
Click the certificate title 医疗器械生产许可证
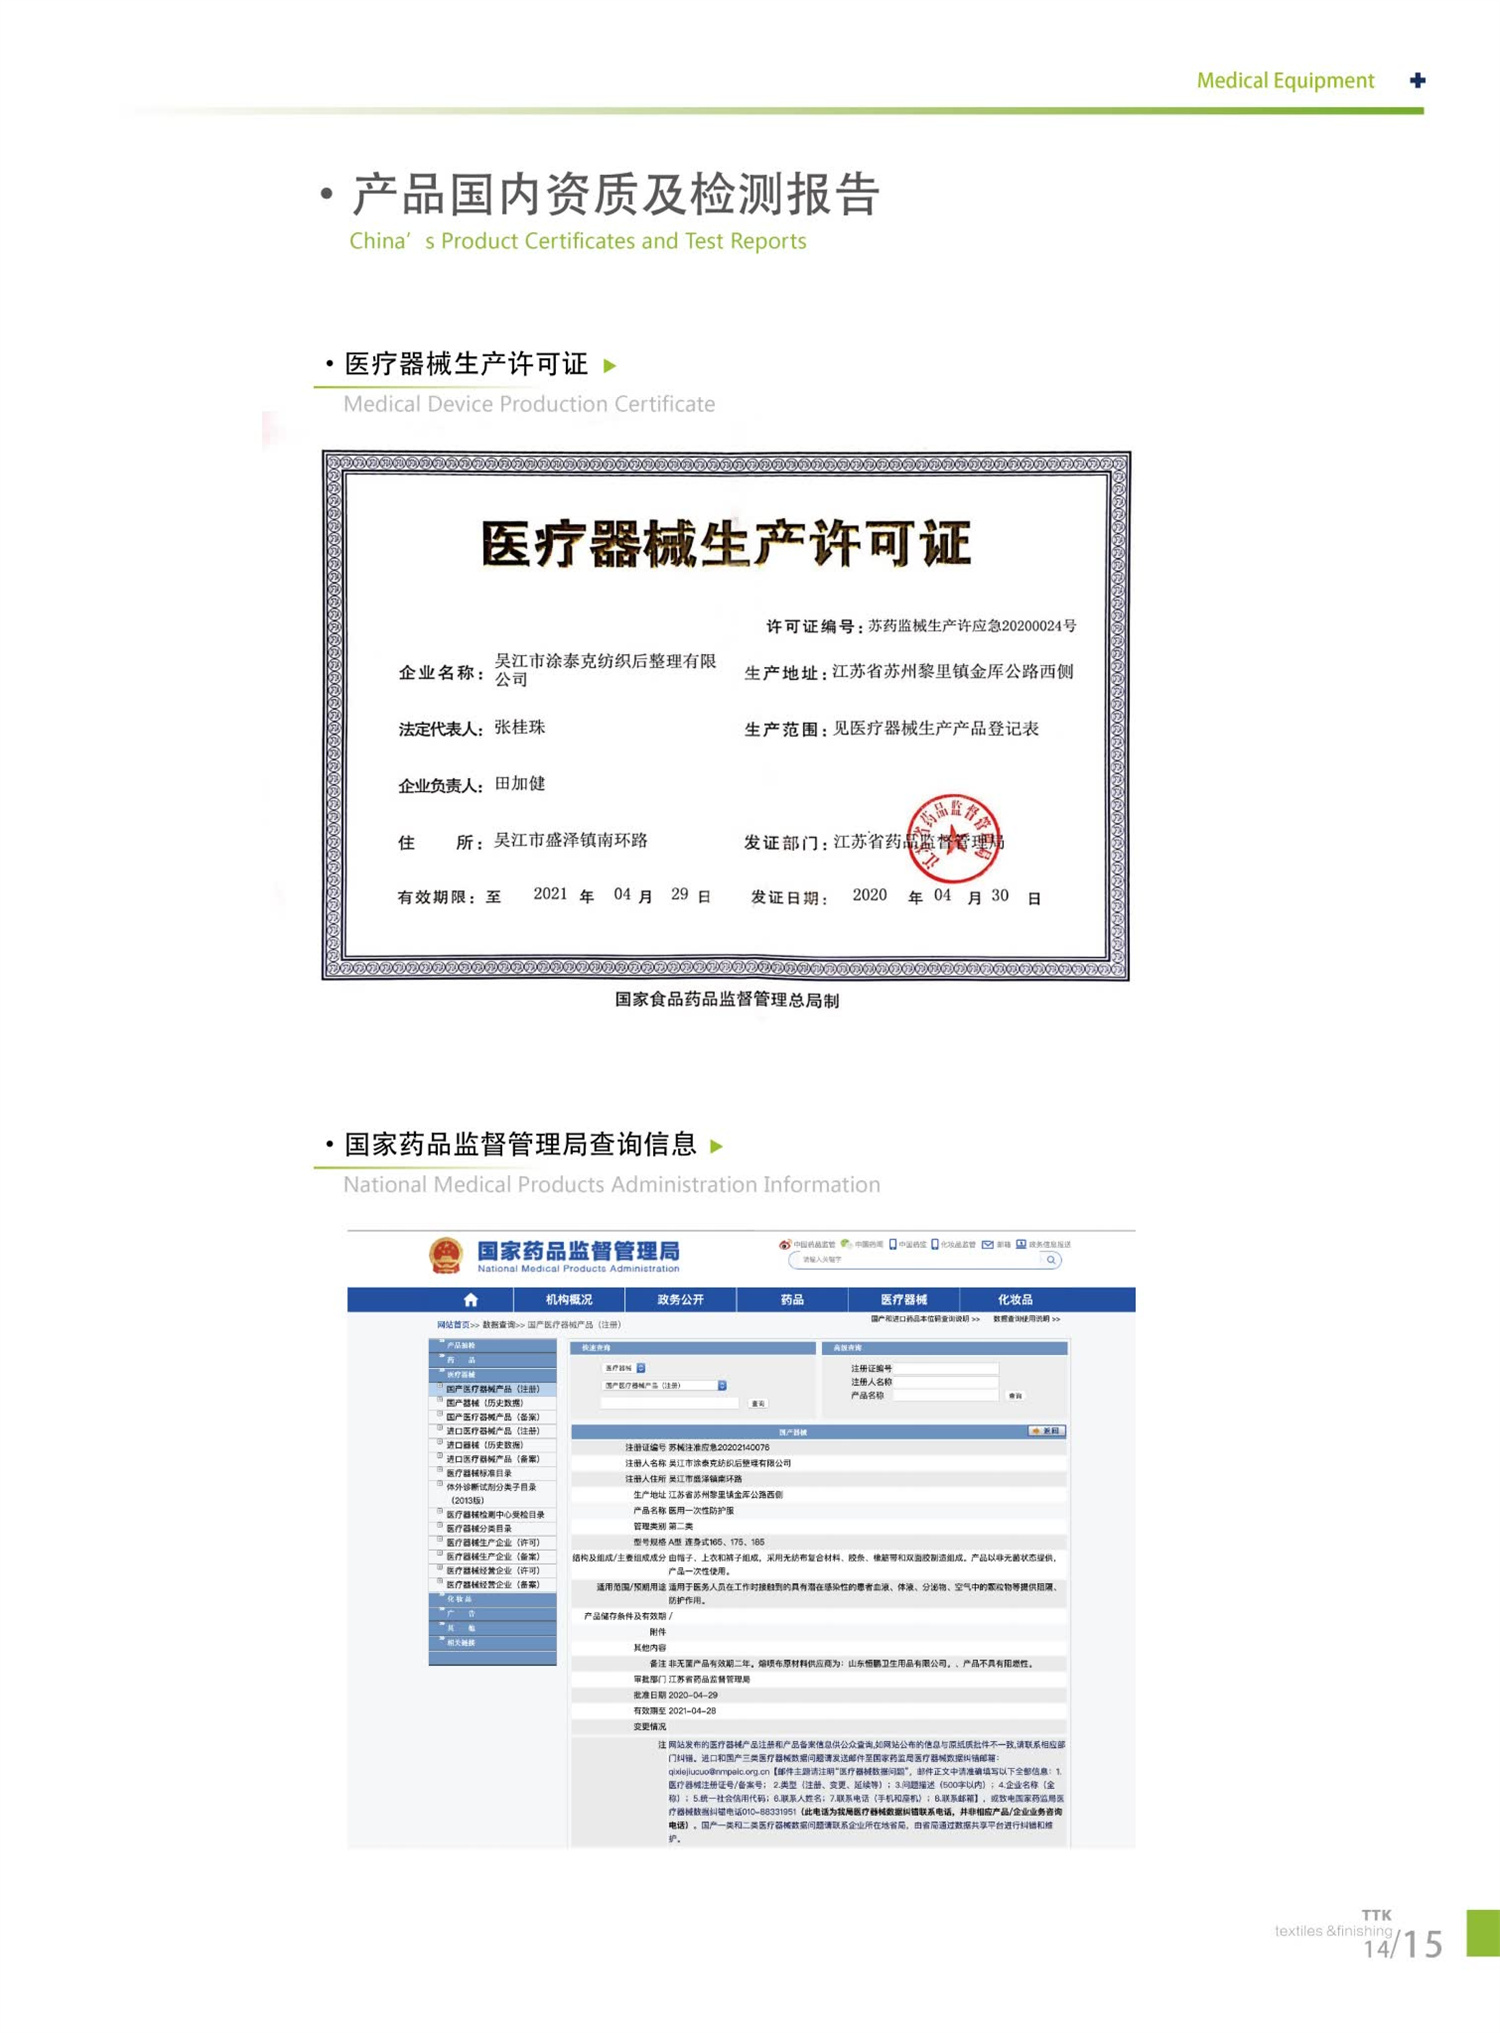(x=726, y=543)
